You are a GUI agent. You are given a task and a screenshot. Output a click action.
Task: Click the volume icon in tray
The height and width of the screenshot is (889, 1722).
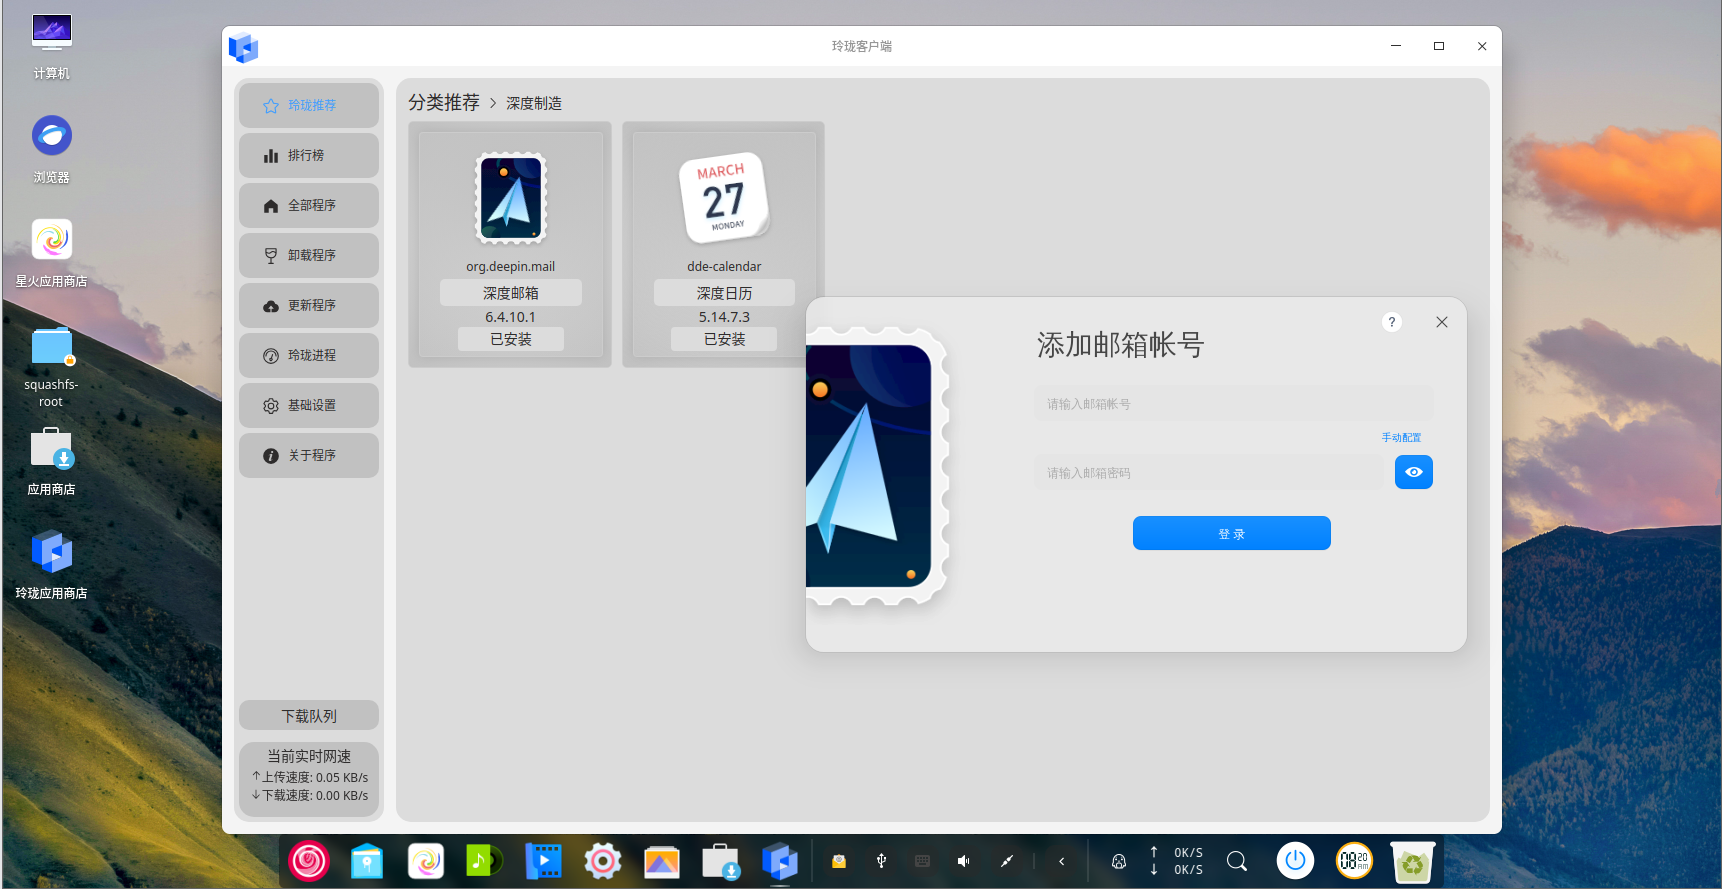pos(964,861)
